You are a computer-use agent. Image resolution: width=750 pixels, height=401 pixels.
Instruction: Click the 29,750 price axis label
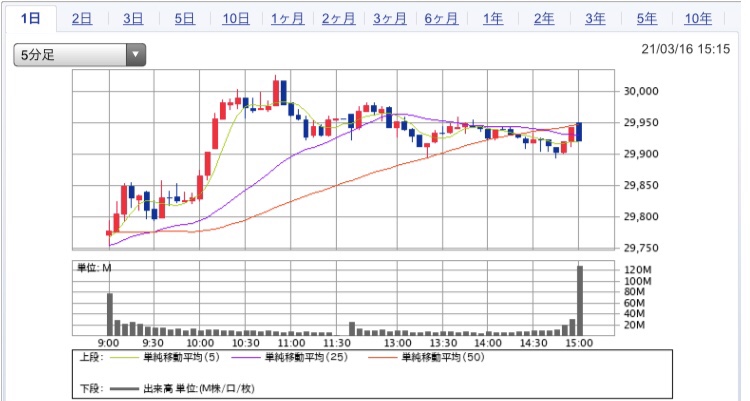pos(641,248)
